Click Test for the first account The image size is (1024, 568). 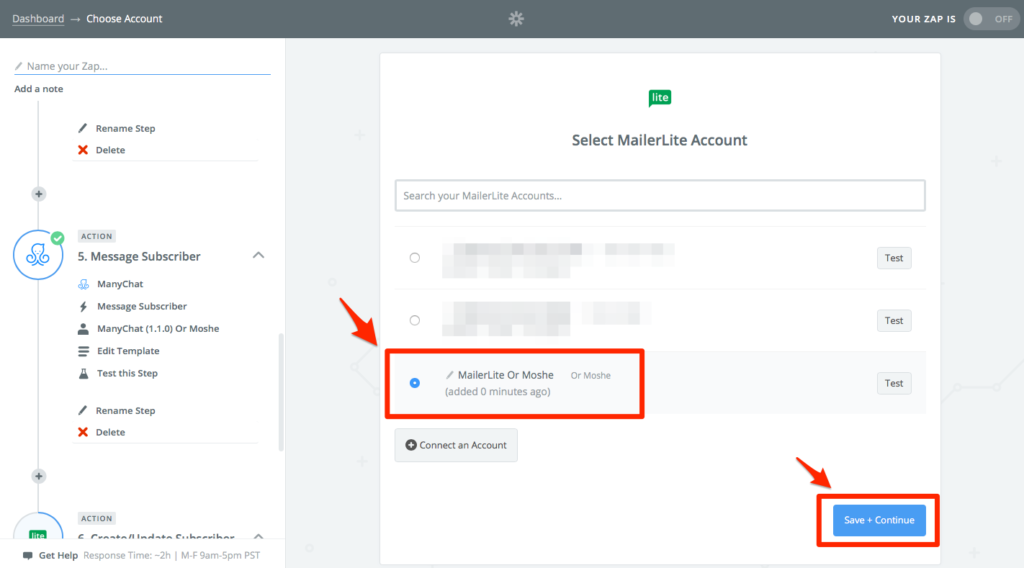click(x=893, y=258)
